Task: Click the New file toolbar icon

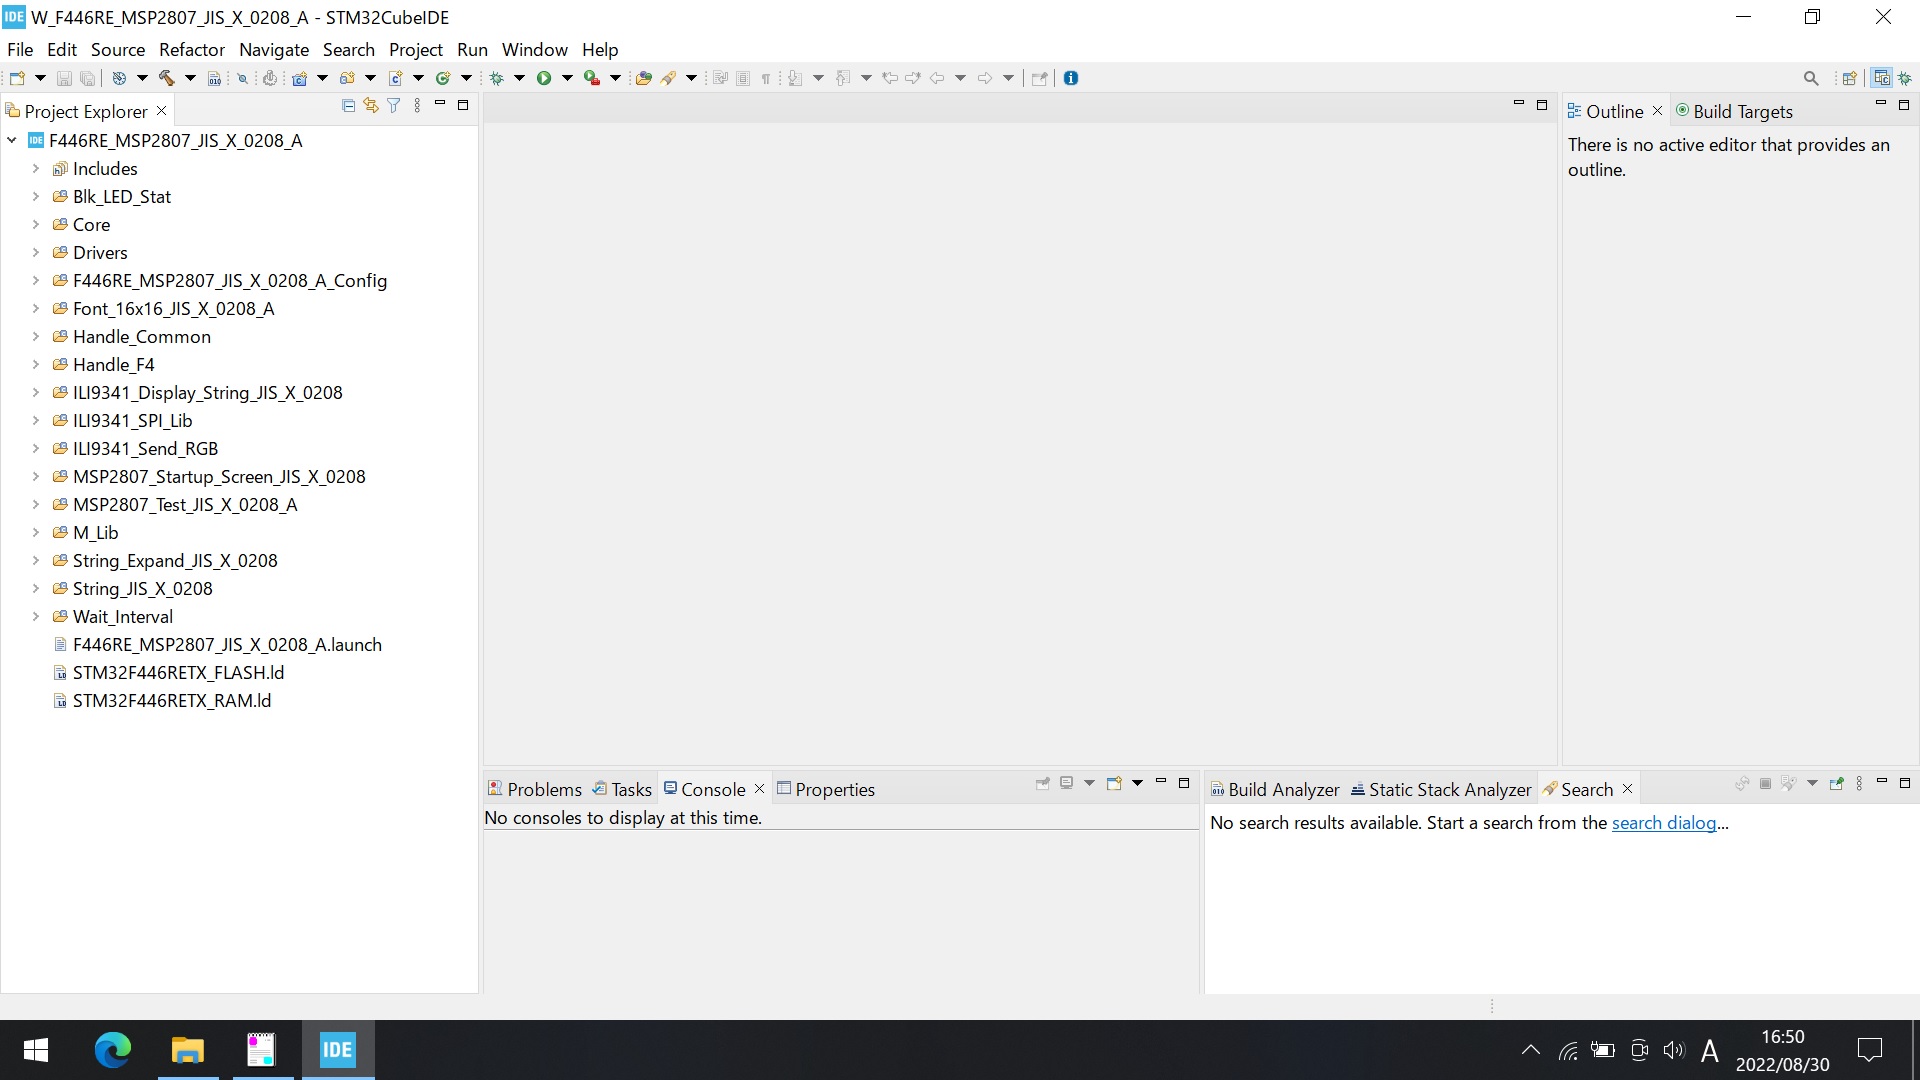Action: (17, 78)
